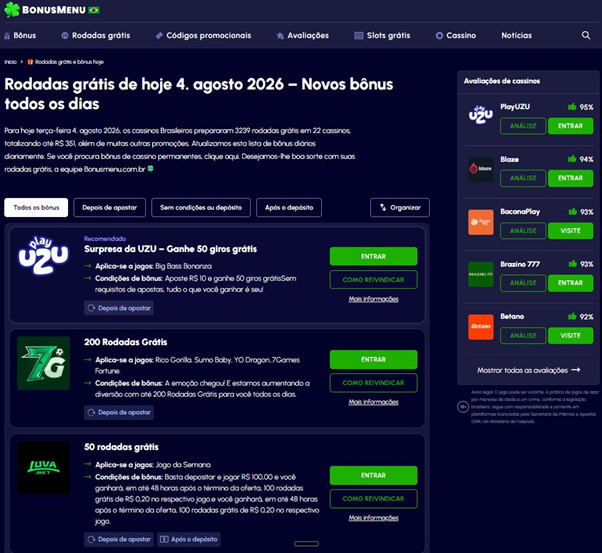Open the search magnifier icon
The width and height of the screenshot is (602, 553).
[x=585, y=35]
